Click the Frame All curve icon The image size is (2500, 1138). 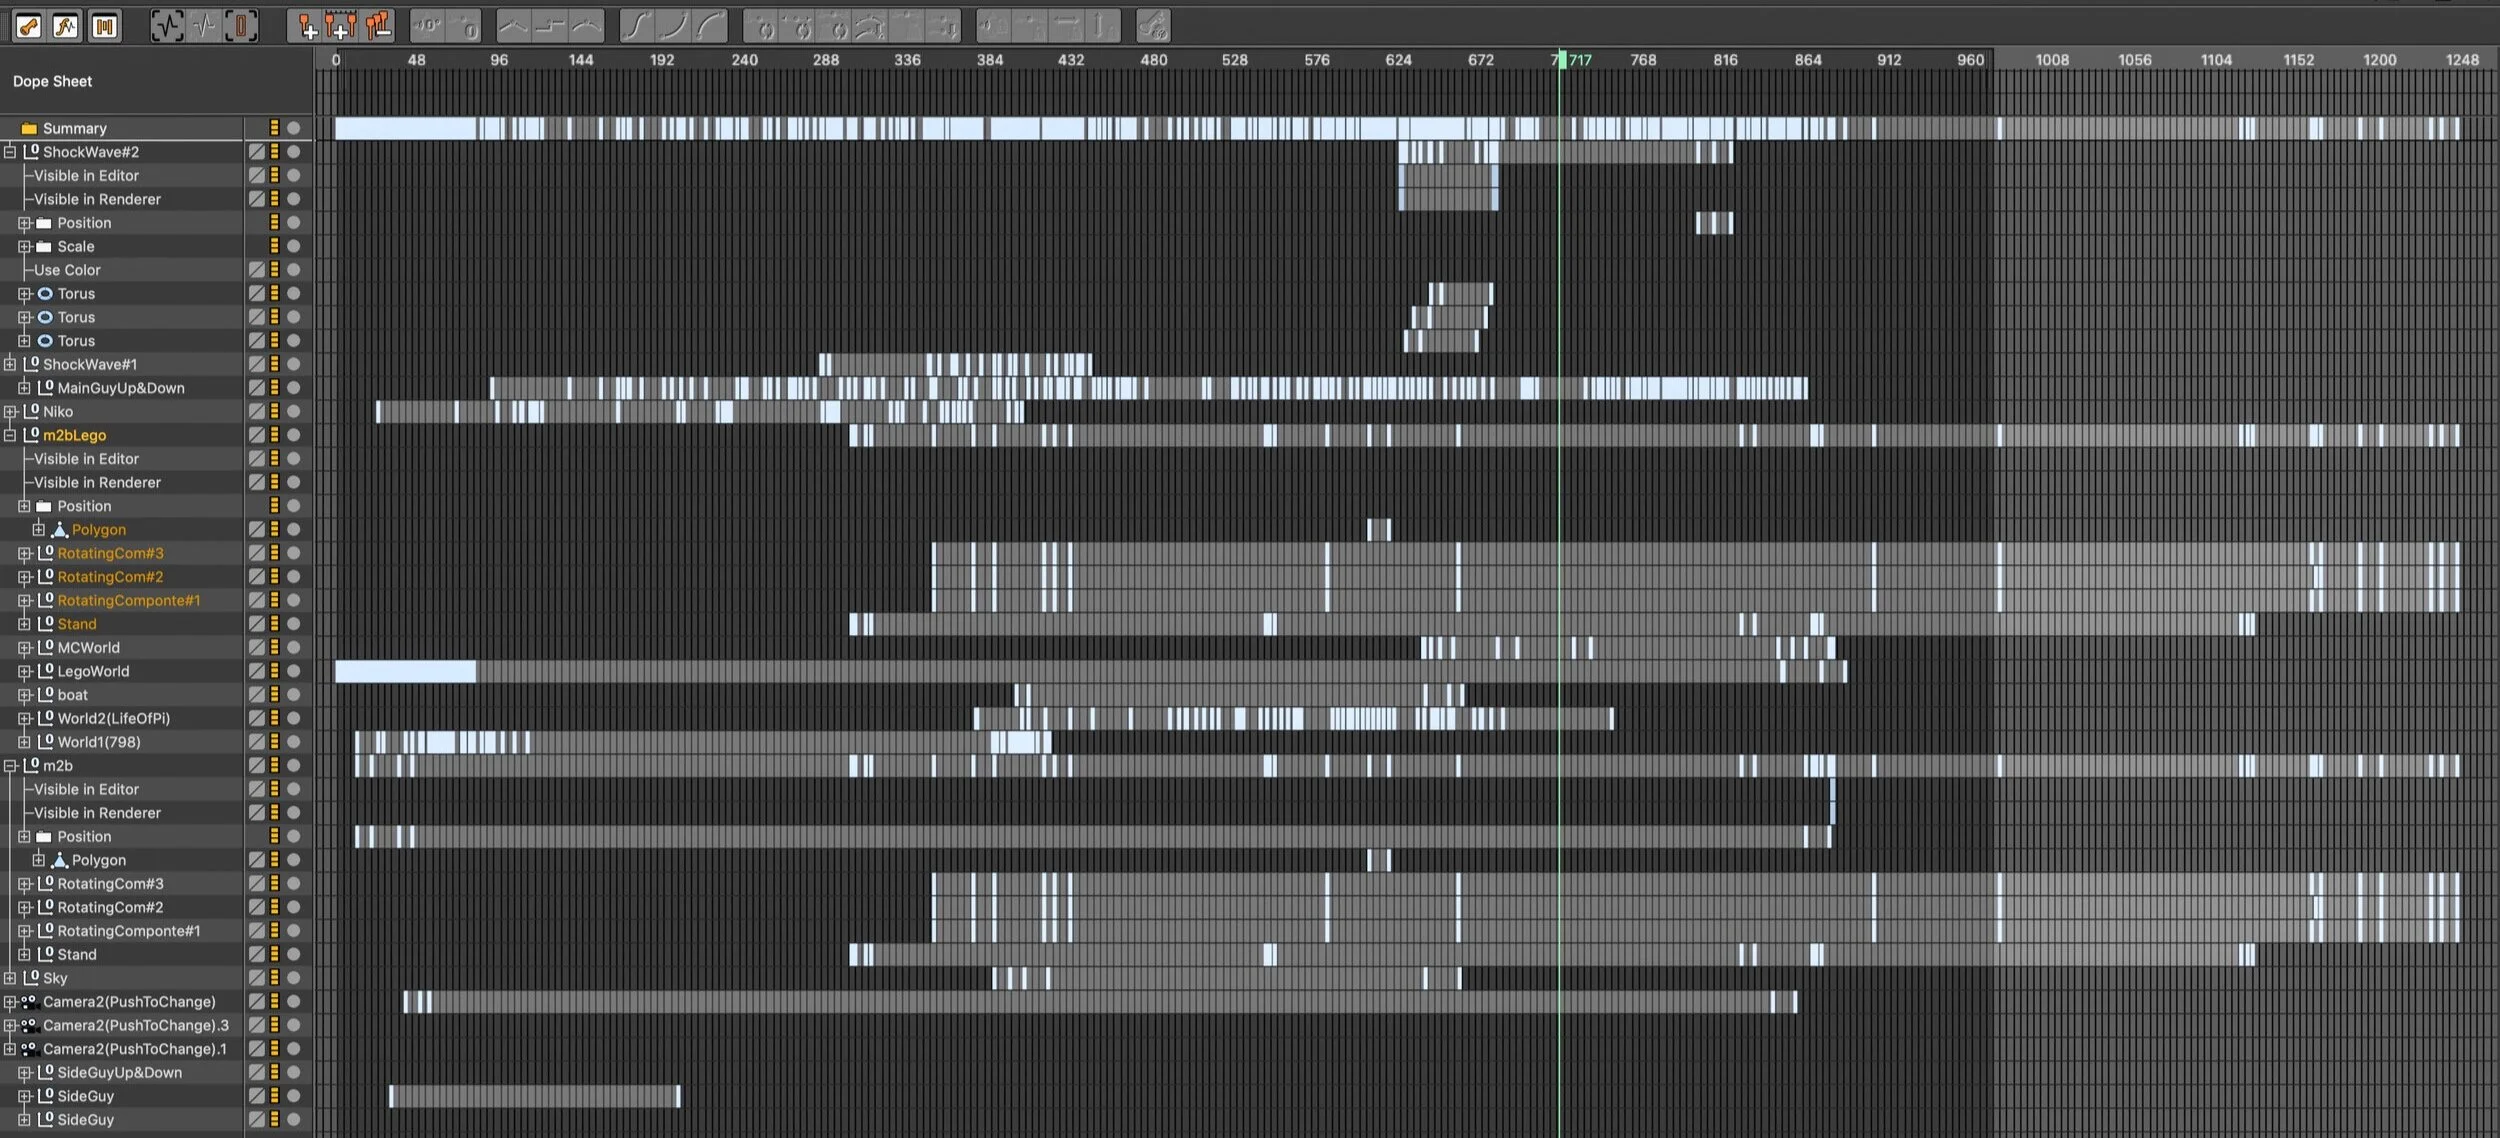pos(167,26)
